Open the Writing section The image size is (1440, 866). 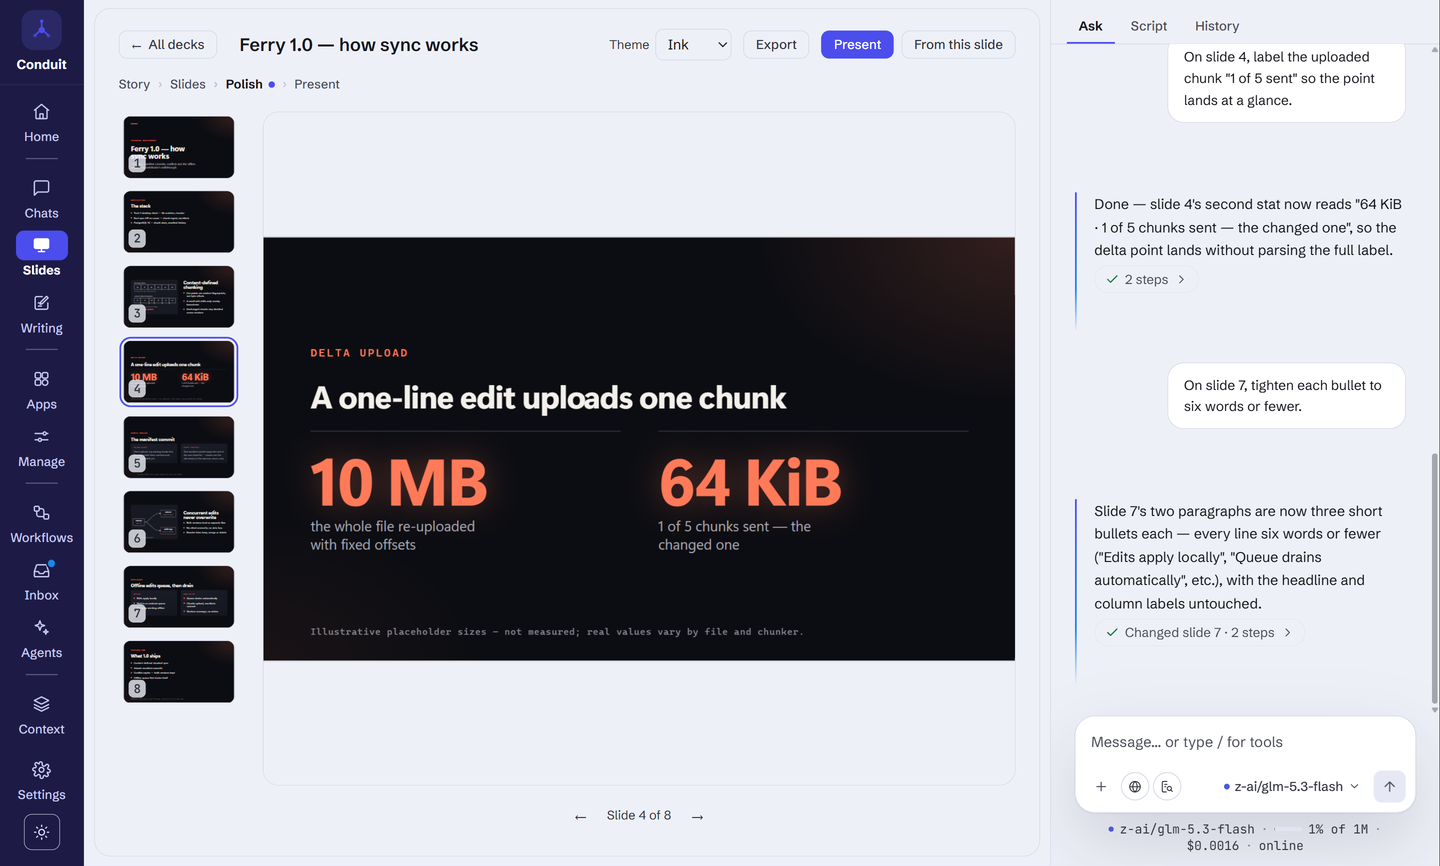(41, 314)
